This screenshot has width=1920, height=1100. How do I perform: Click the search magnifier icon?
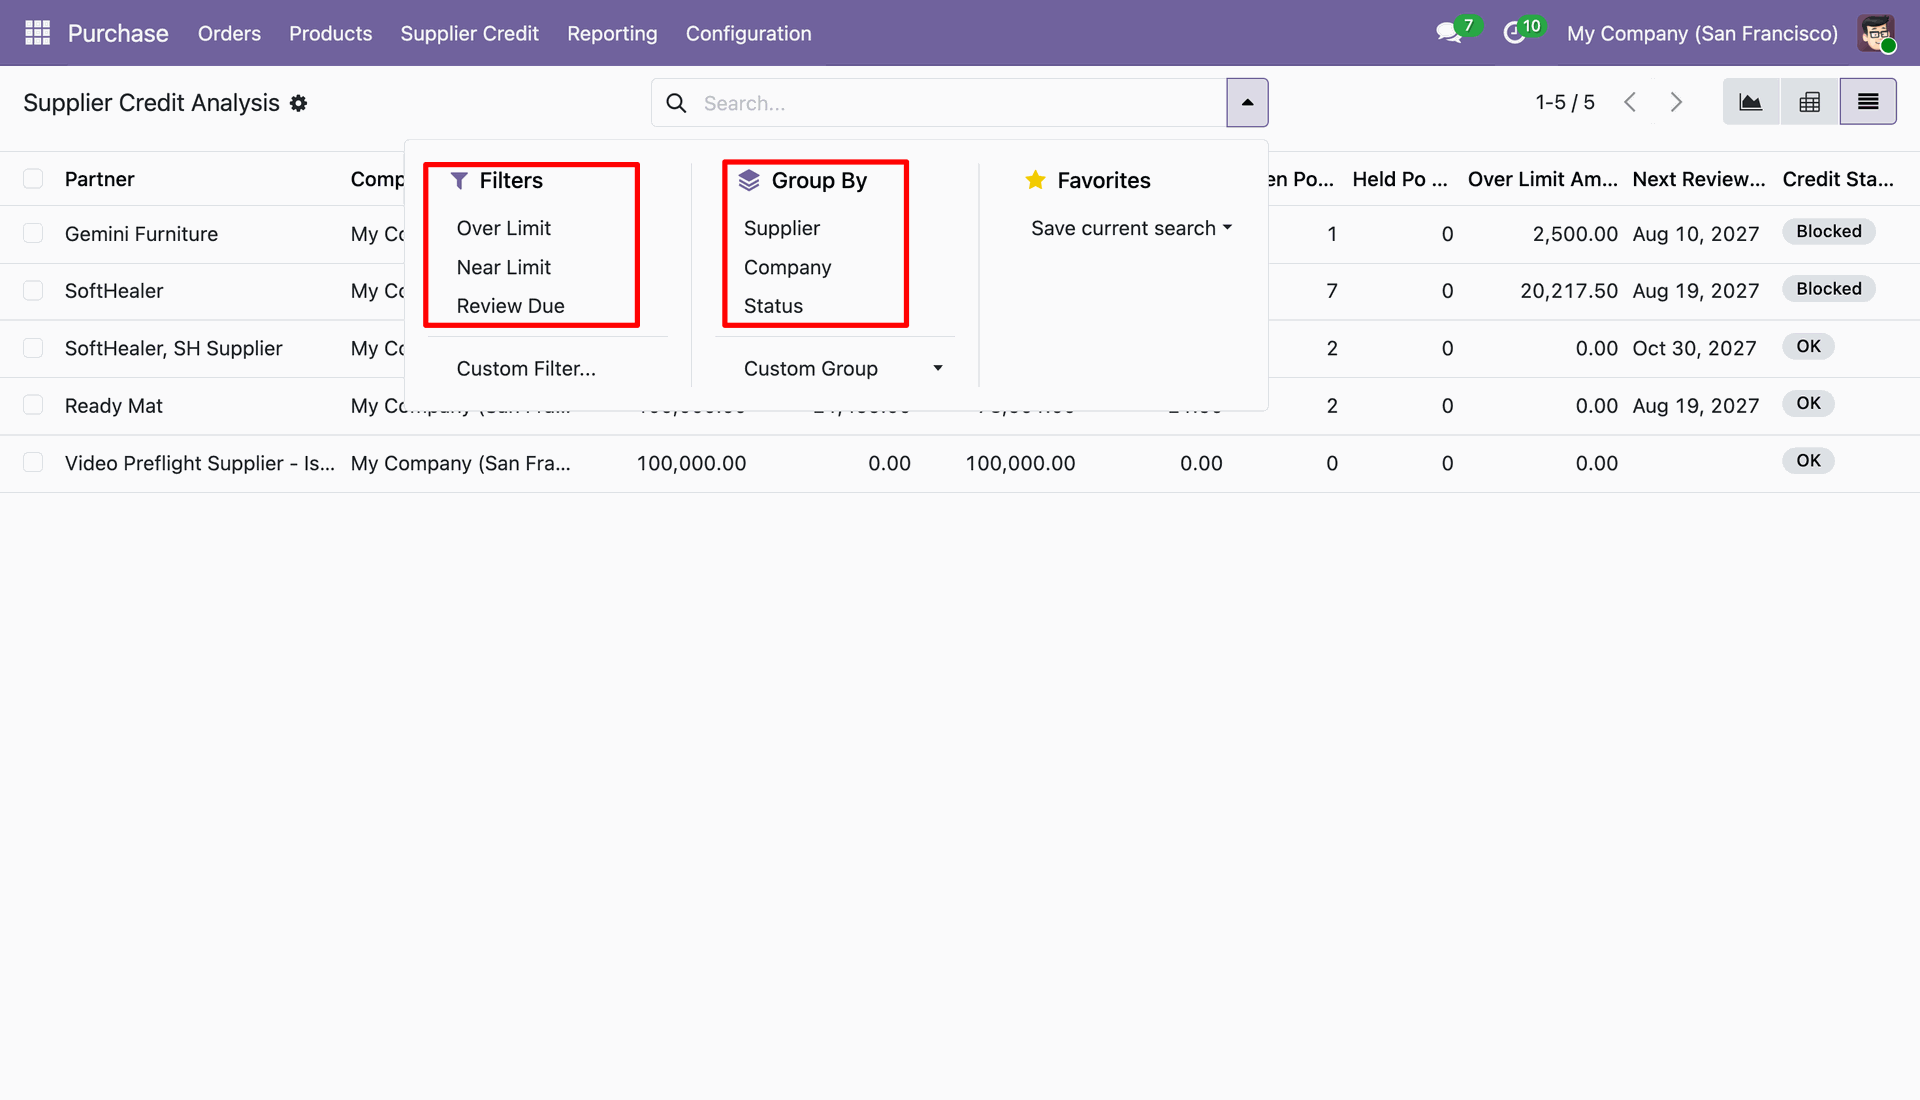coord(676,103)
